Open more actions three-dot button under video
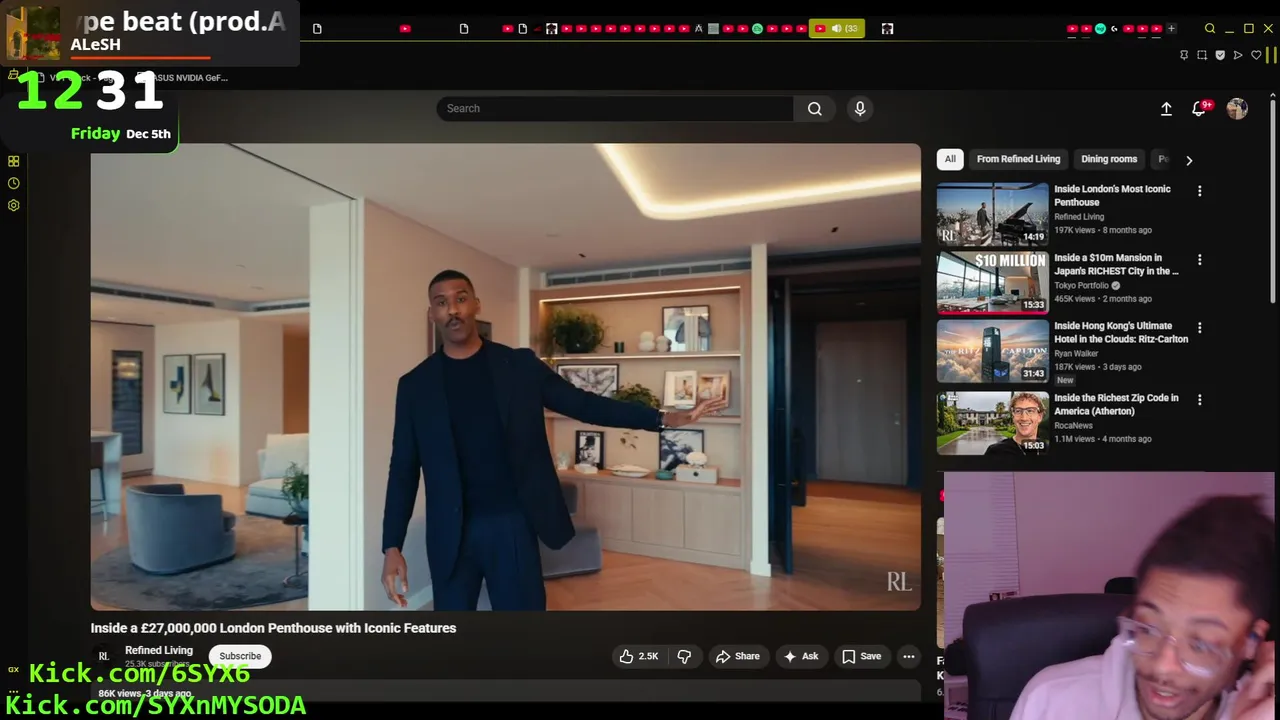 [908, 656]
